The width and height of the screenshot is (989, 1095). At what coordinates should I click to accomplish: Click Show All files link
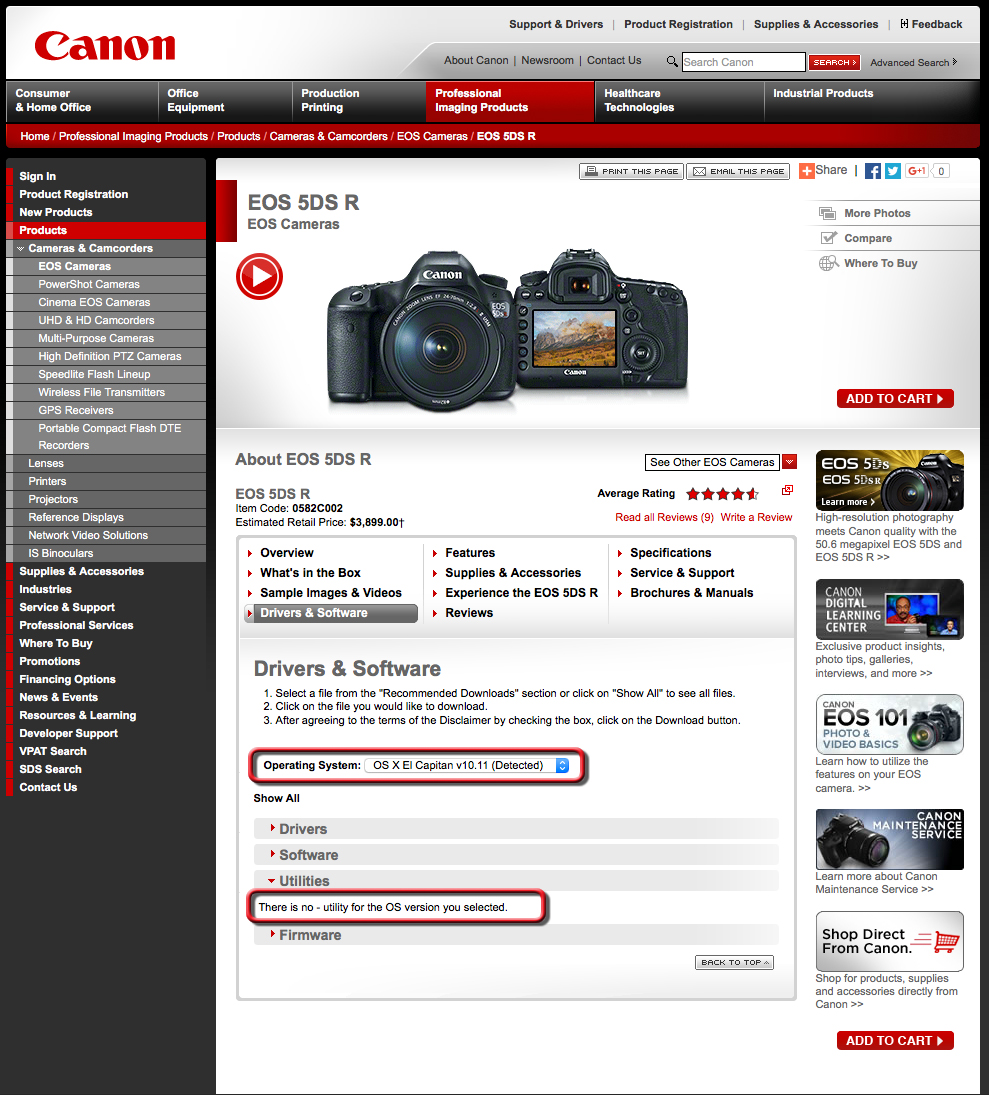pos(277,798)
